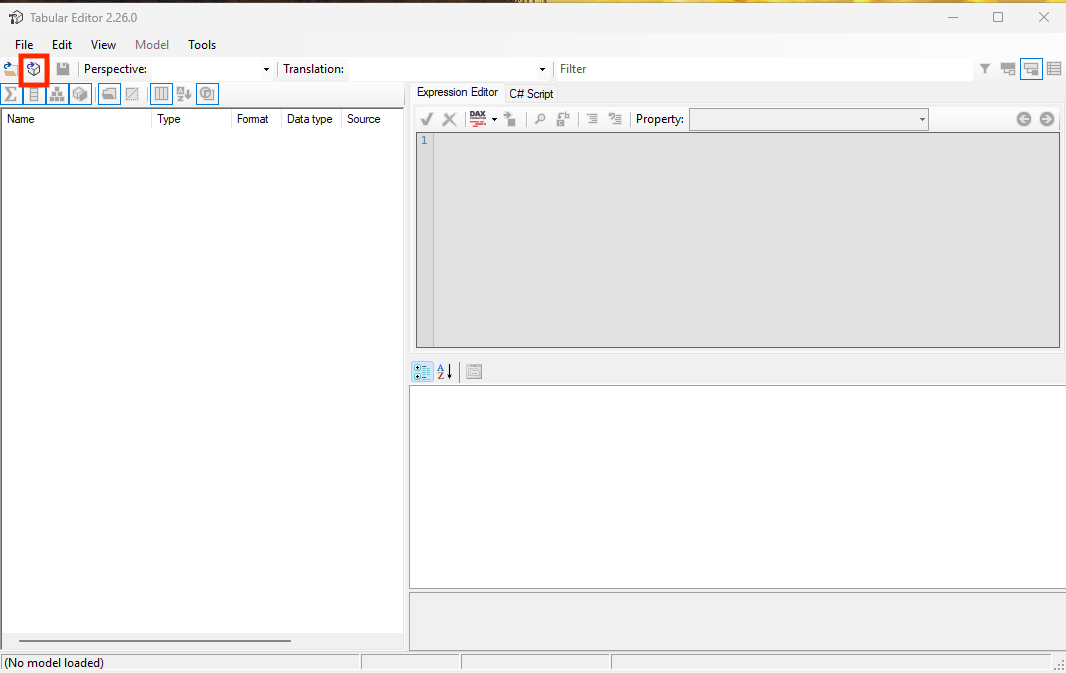This screenshot has height=673, width=1066.
Task: Click the Data type column header
Action: (x=309, y=119)
